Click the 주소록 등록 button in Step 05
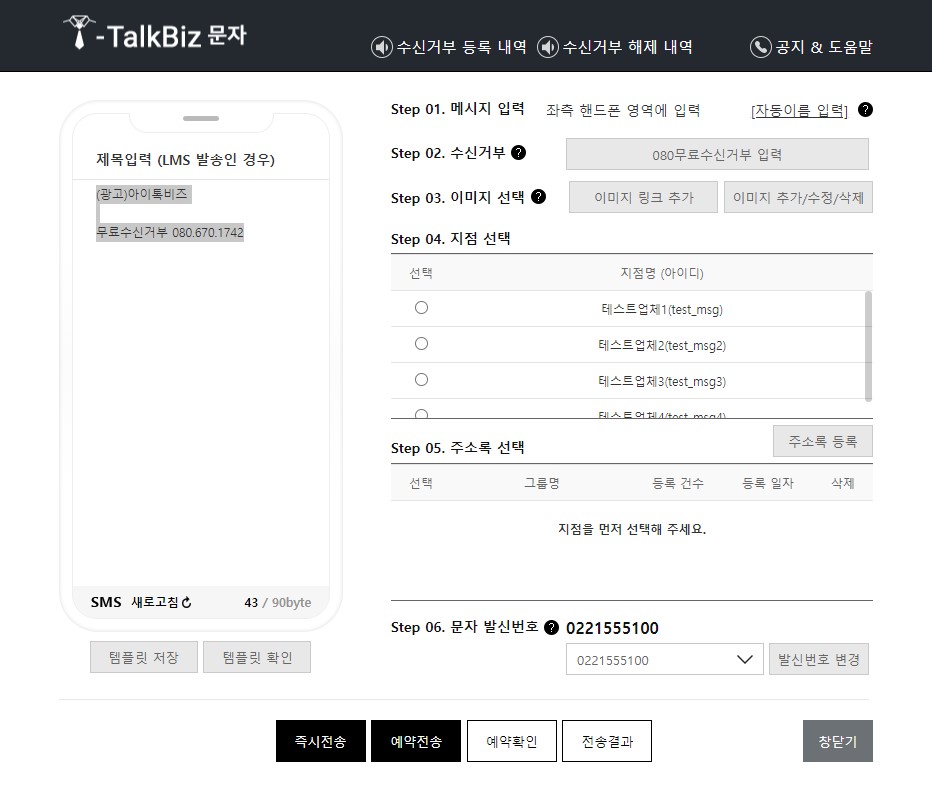 tap(822, 441)
